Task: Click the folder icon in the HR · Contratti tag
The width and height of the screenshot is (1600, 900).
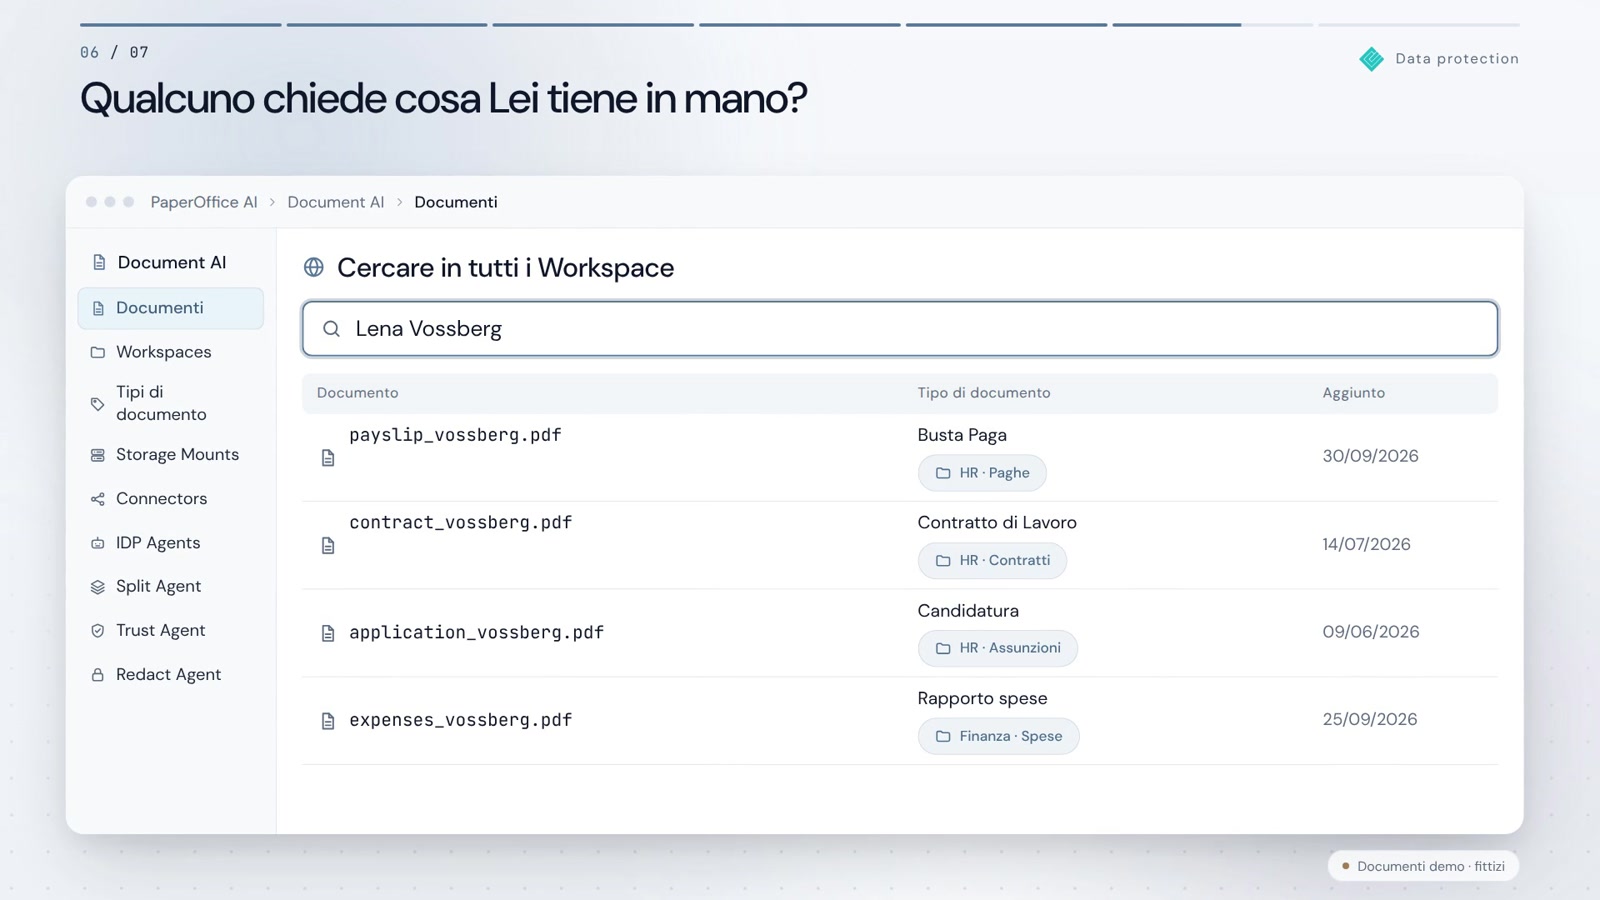Action: pos(943,561)
